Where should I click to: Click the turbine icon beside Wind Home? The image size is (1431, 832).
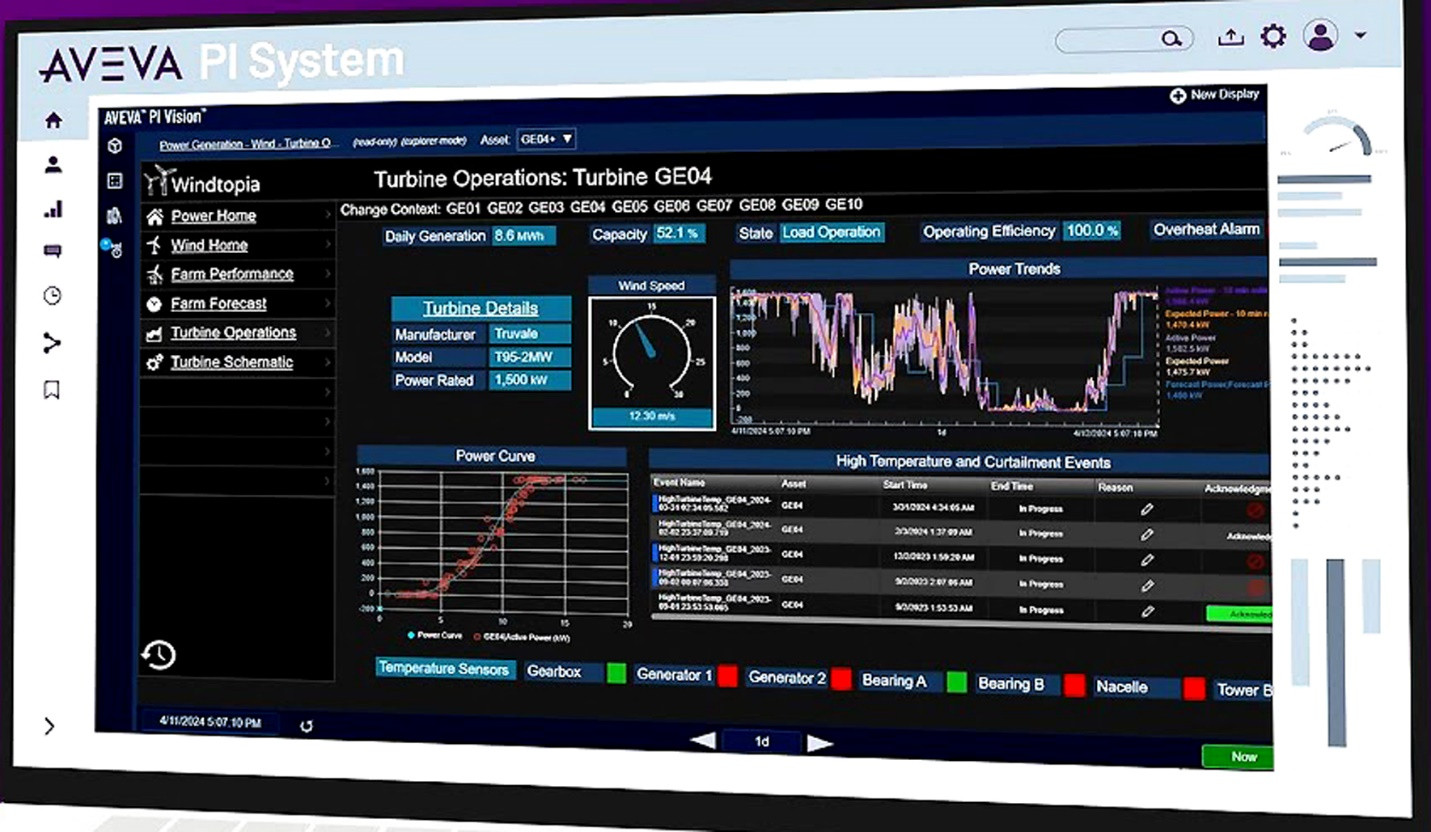[154, 245]
